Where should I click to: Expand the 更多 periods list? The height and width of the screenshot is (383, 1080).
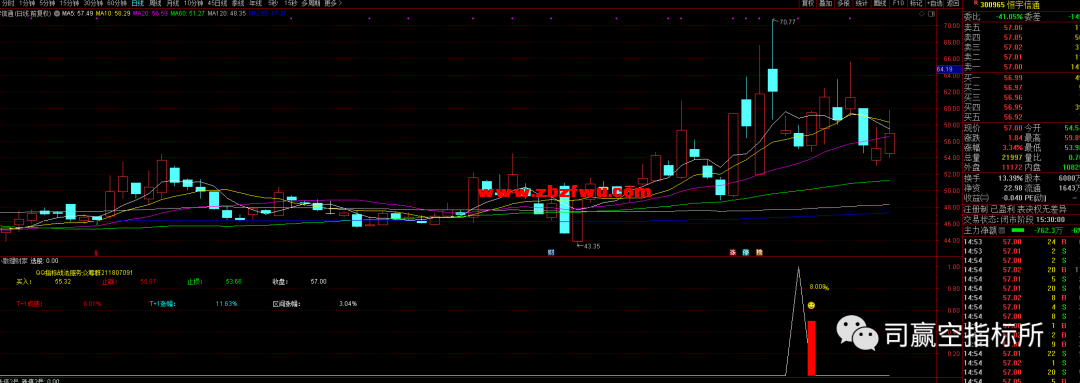pyautogui.click(x=333, y=3)
